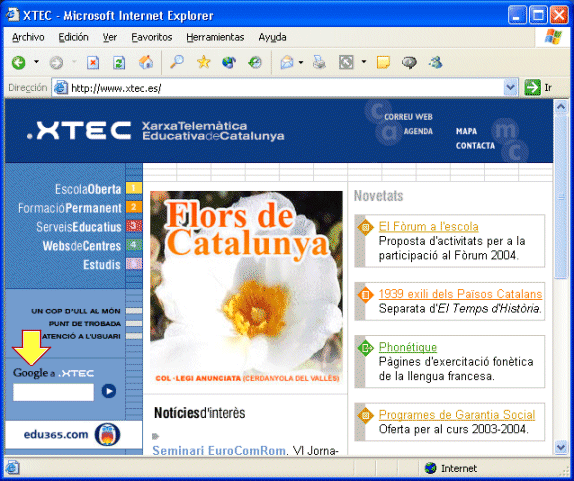Stop page loading with the Stop icon
The image size is (574, 481).
point(93,63)
